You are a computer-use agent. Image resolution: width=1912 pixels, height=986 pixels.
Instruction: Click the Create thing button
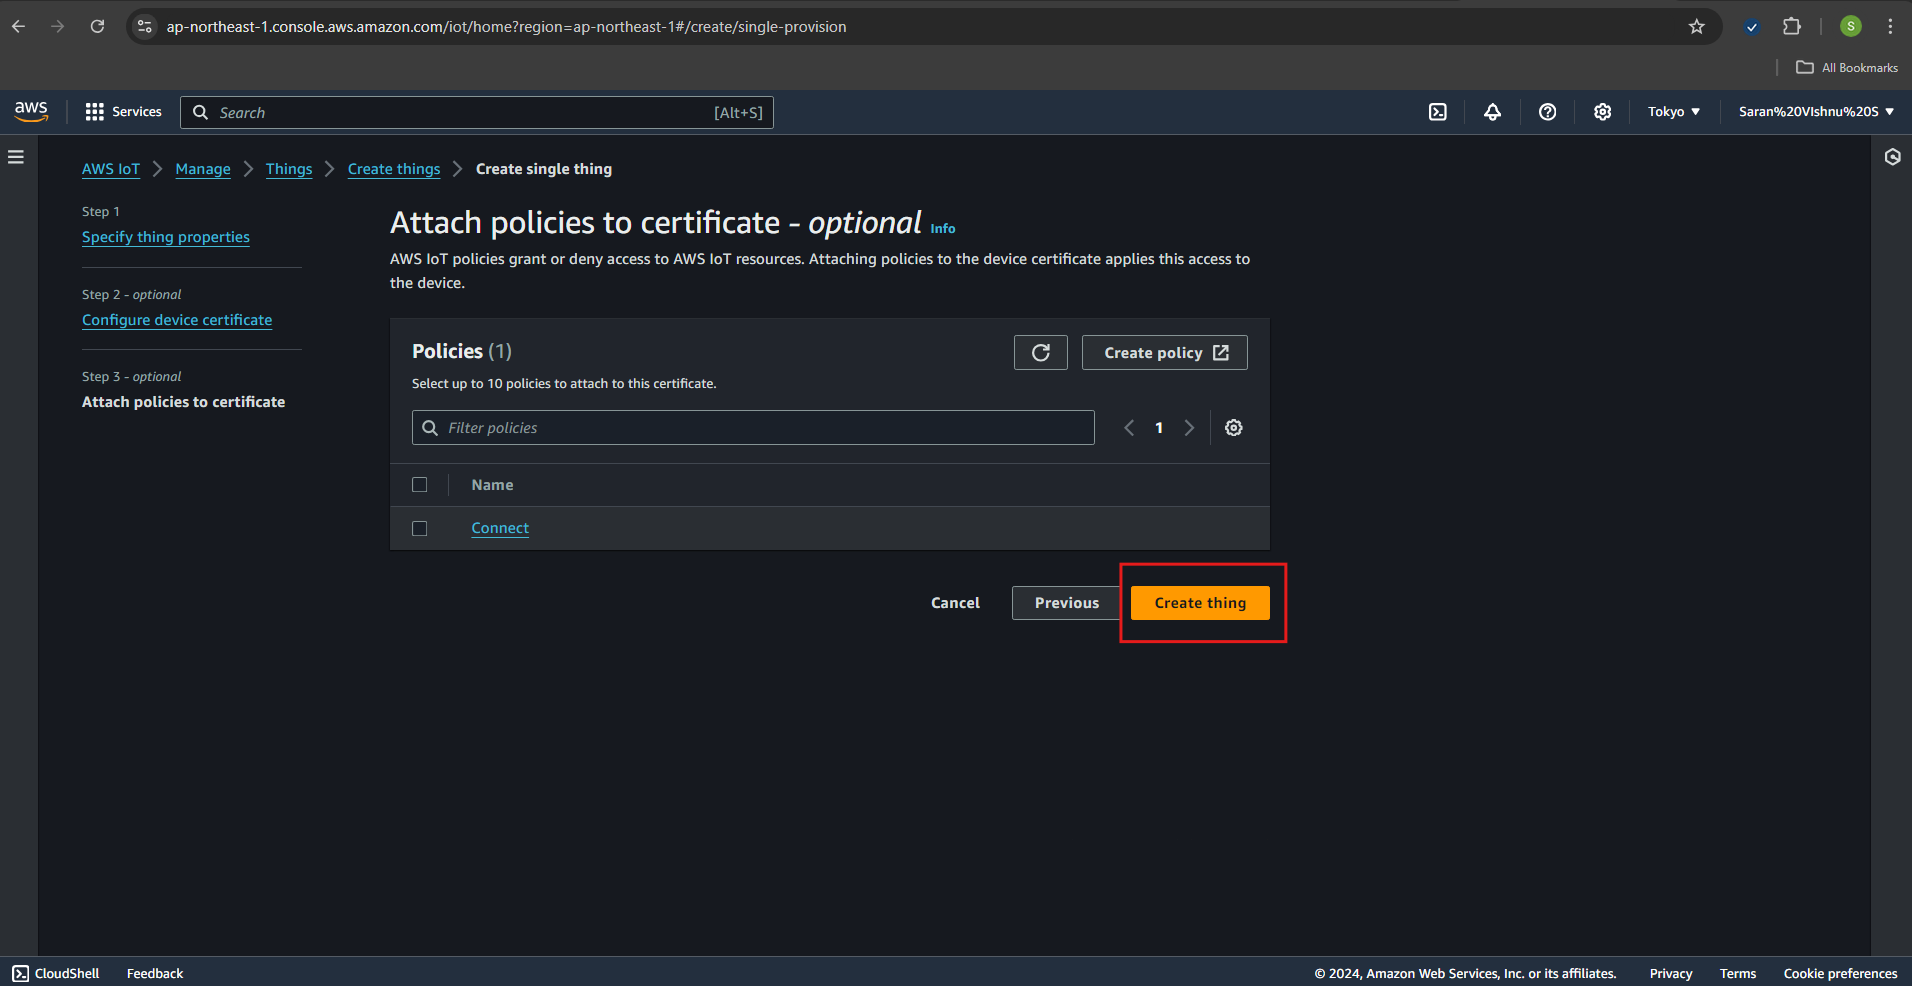click(x=1200, y=603)
